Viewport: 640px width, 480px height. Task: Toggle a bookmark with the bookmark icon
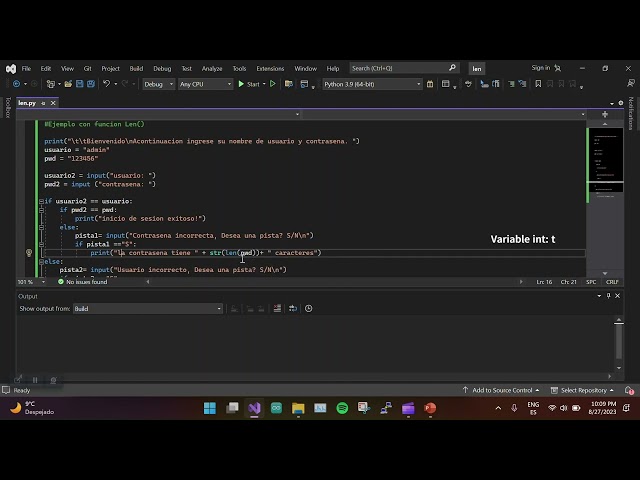[x=538, y=84]
